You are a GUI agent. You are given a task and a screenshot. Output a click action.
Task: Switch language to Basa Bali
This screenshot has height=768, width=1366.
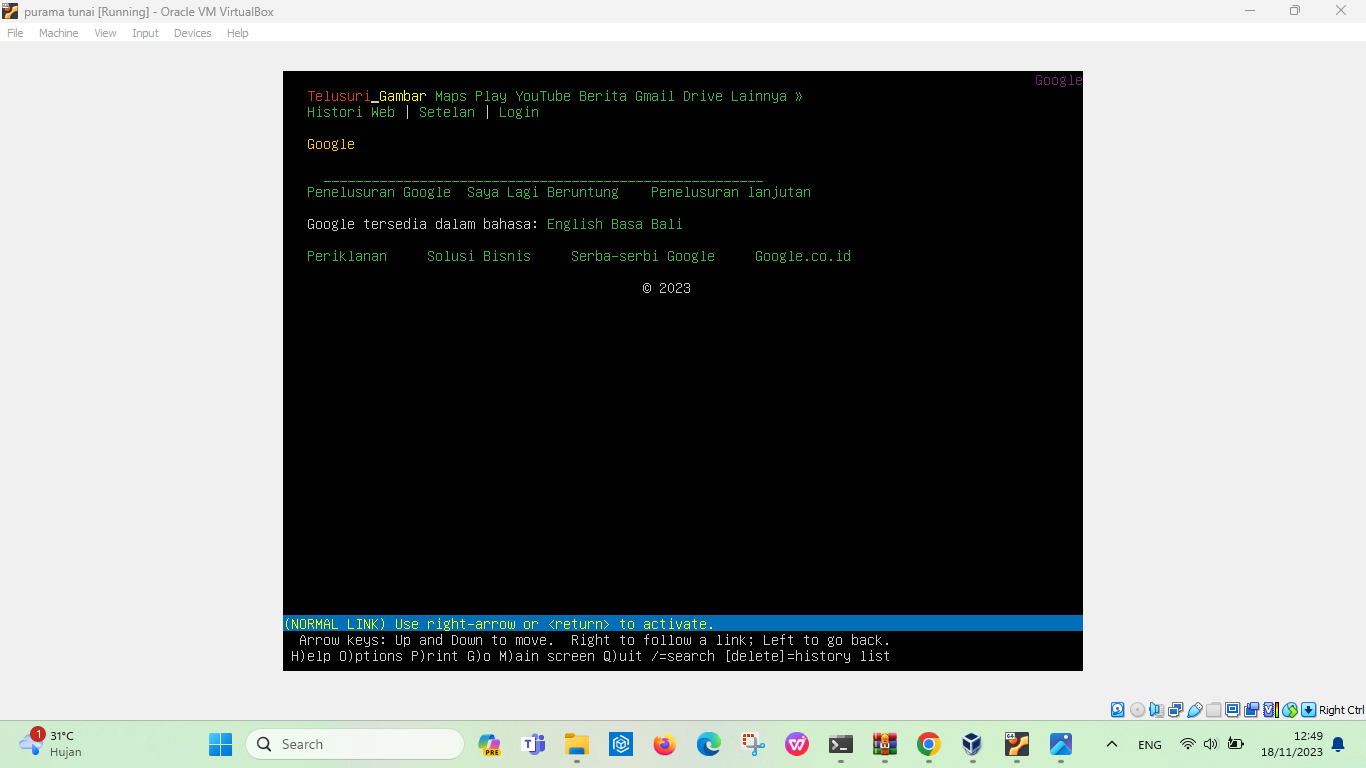click(x=647, y=224)
